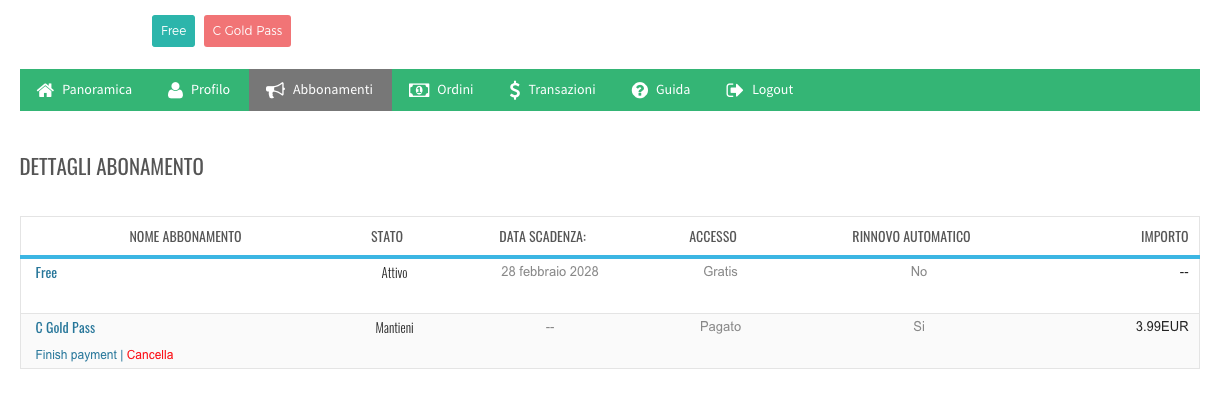Click the logout arrow icon
The image size is (1217, 407).
pos(735,90)
